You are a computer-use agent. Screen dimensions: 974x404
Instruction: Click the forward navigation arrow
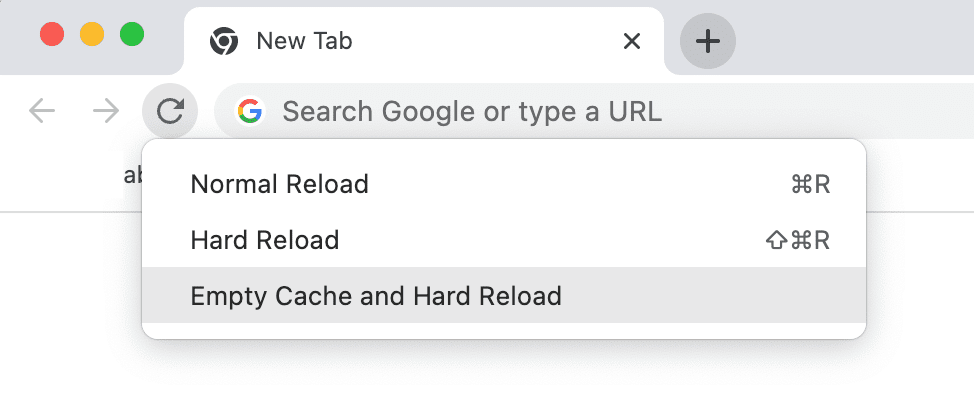(106, 112)
